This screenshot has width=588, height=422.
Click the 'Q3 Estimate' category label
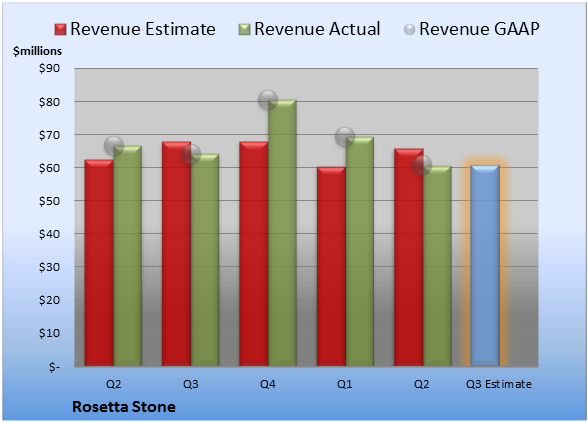(499, 384)
